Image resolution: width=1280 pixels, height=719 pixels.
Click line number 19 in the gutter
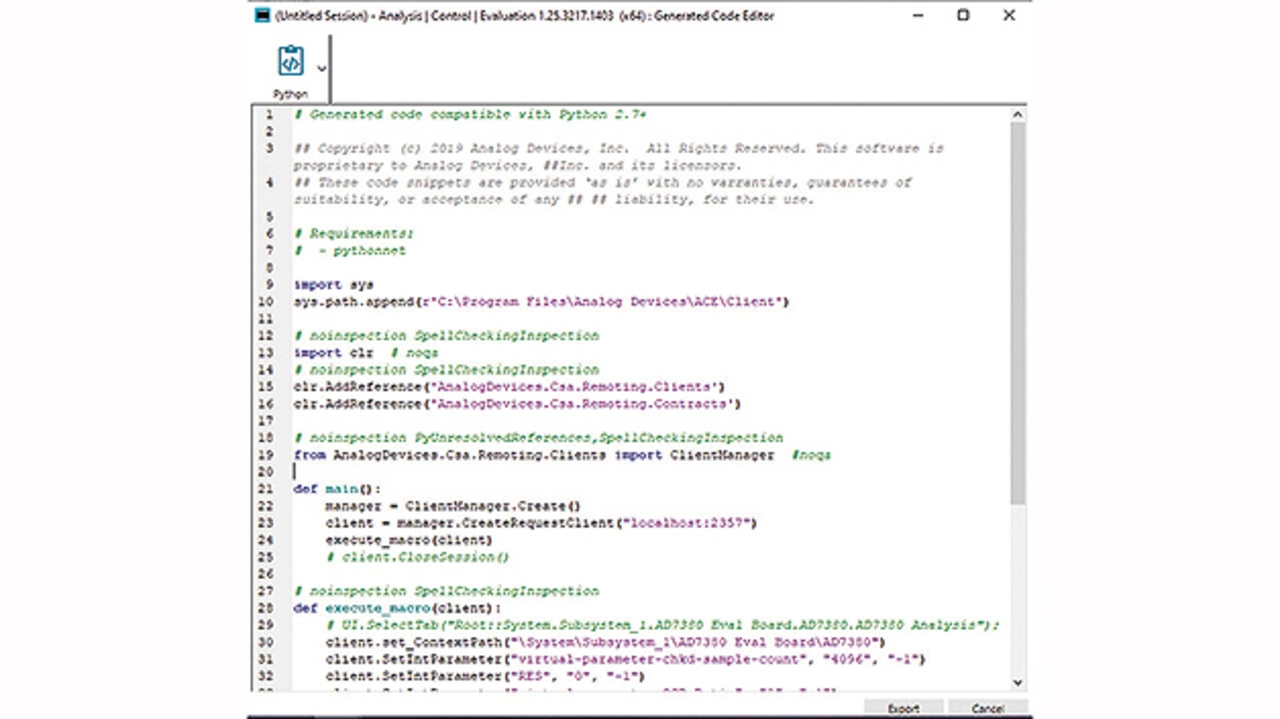266,454
